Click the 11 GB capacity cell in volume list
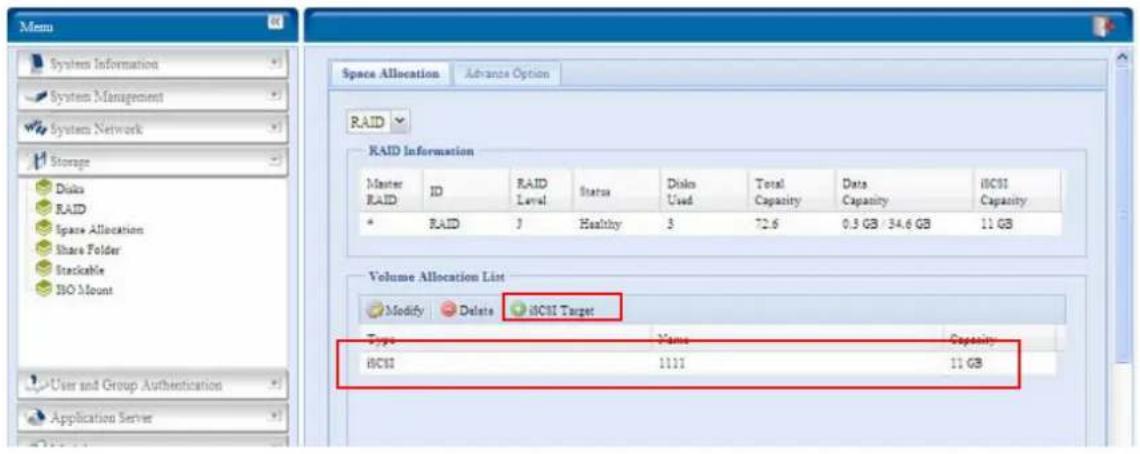The image size is (1140, 454). pyautogui.click(x=968, y=364)
